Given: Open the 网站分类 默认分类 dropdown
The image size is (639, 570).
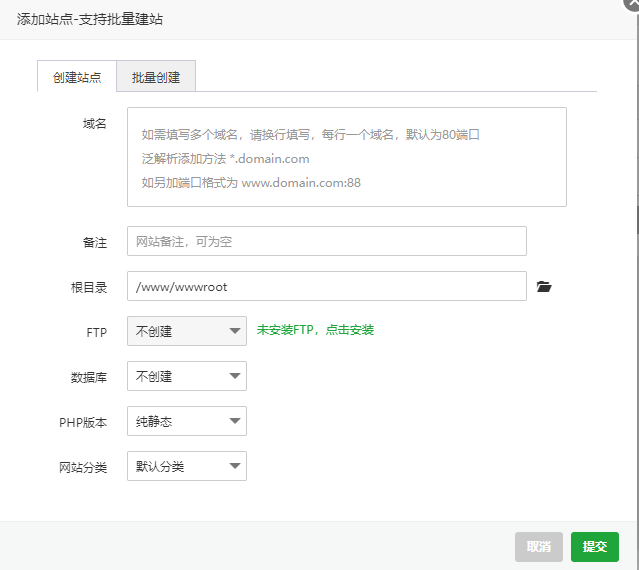Looking at the screenshot, I should (187, 466).
